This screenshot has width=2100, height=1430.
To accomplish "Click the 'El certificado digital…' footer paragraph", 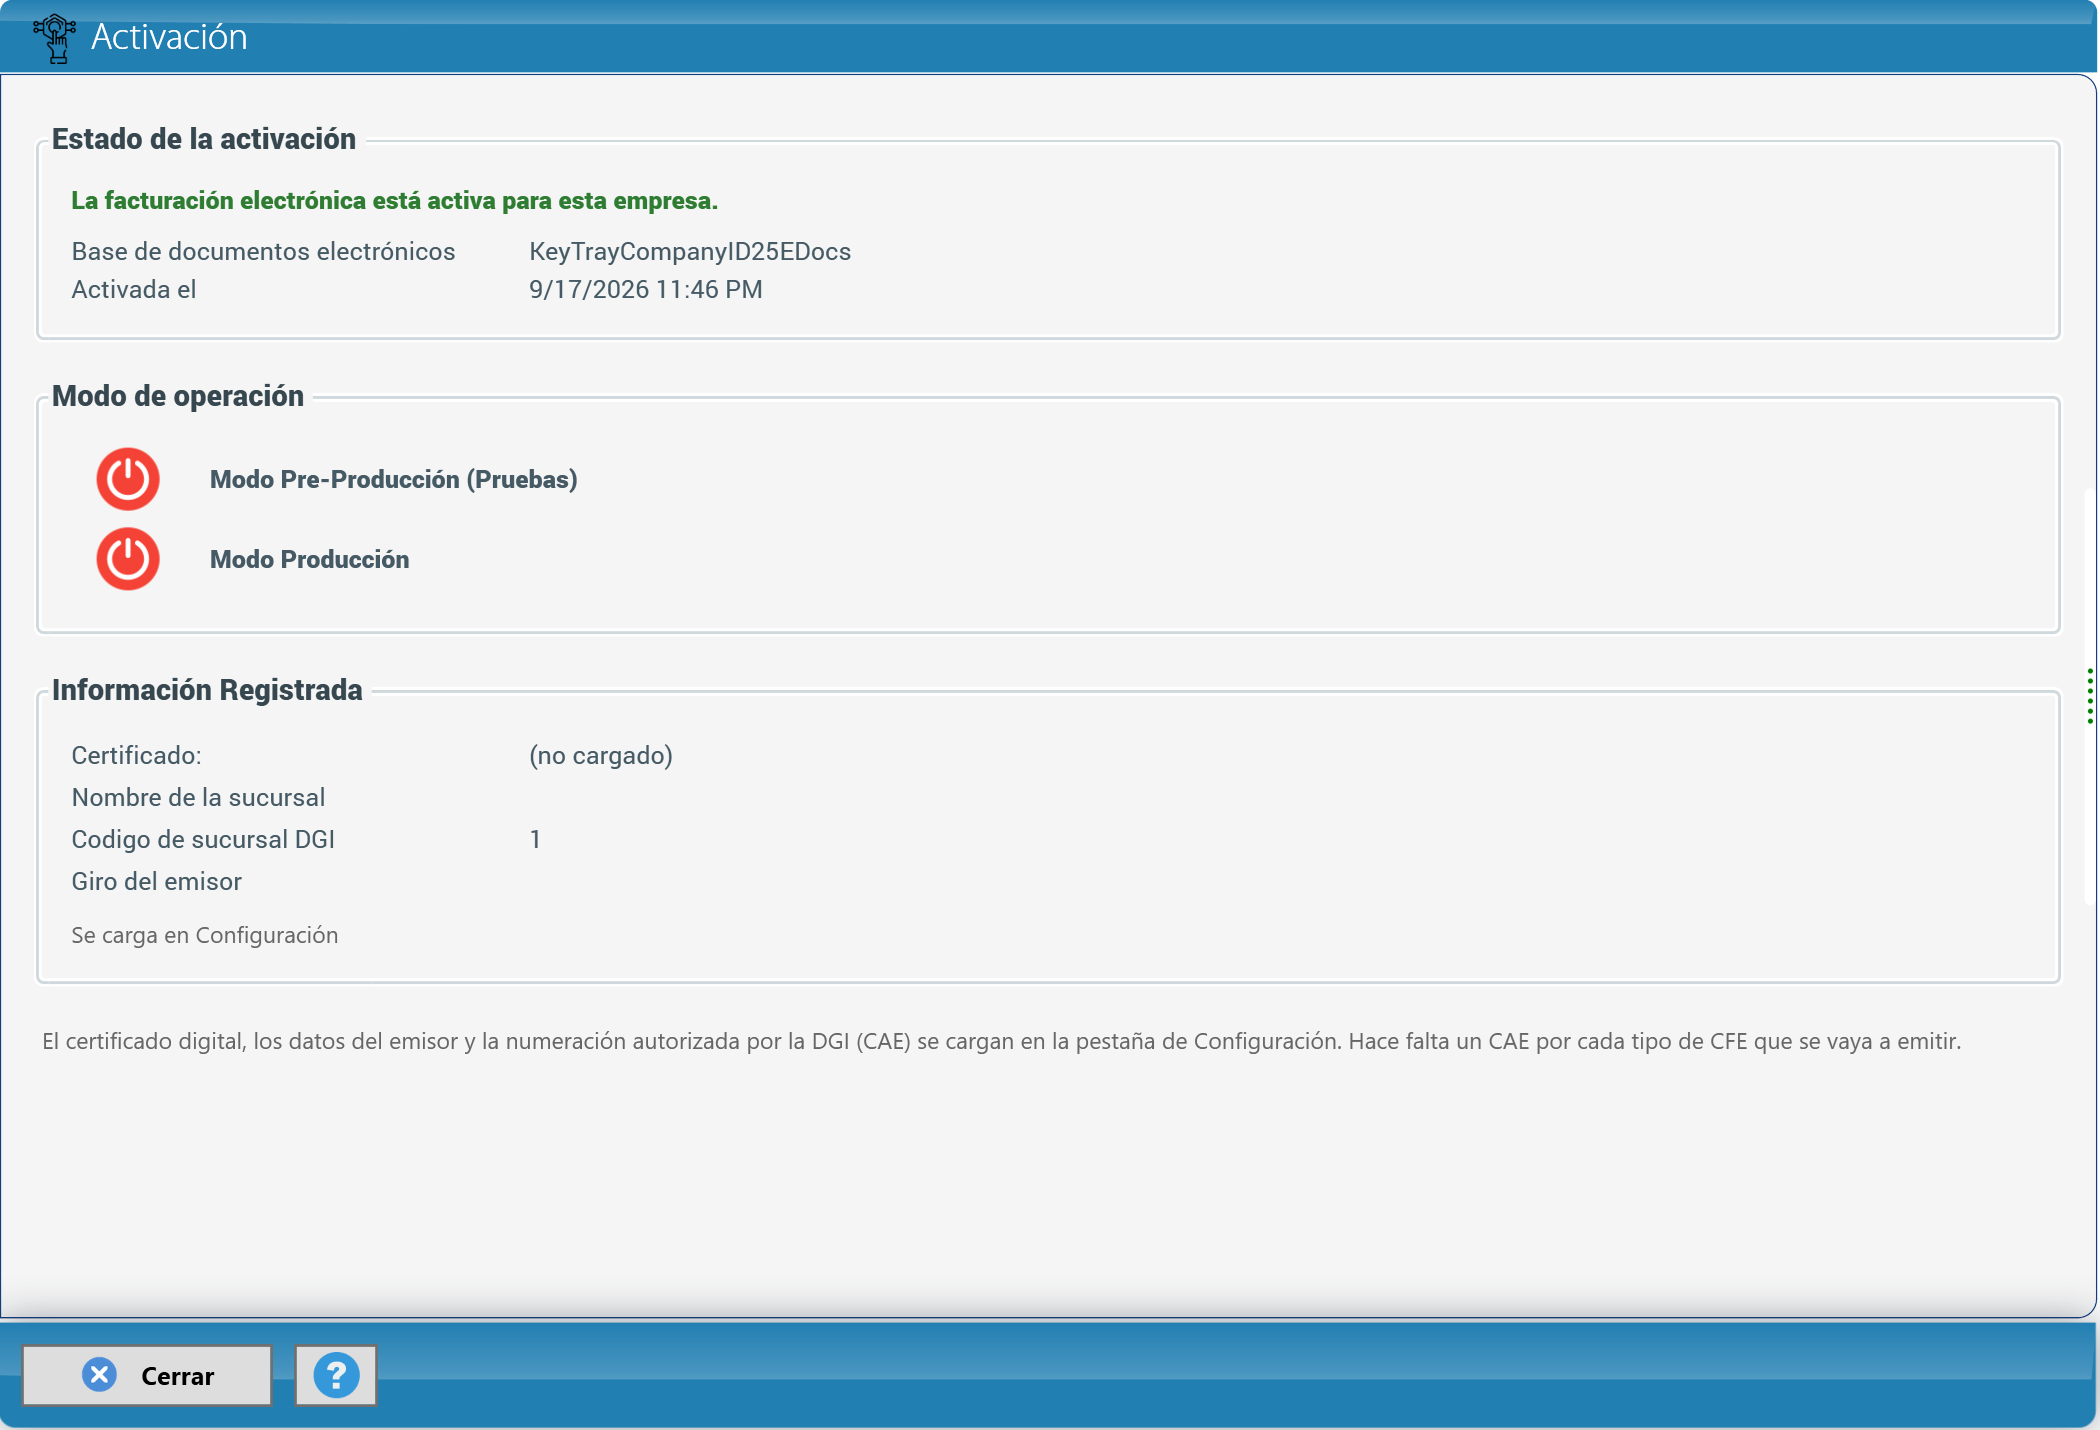I will [x=1001, y=1041].
